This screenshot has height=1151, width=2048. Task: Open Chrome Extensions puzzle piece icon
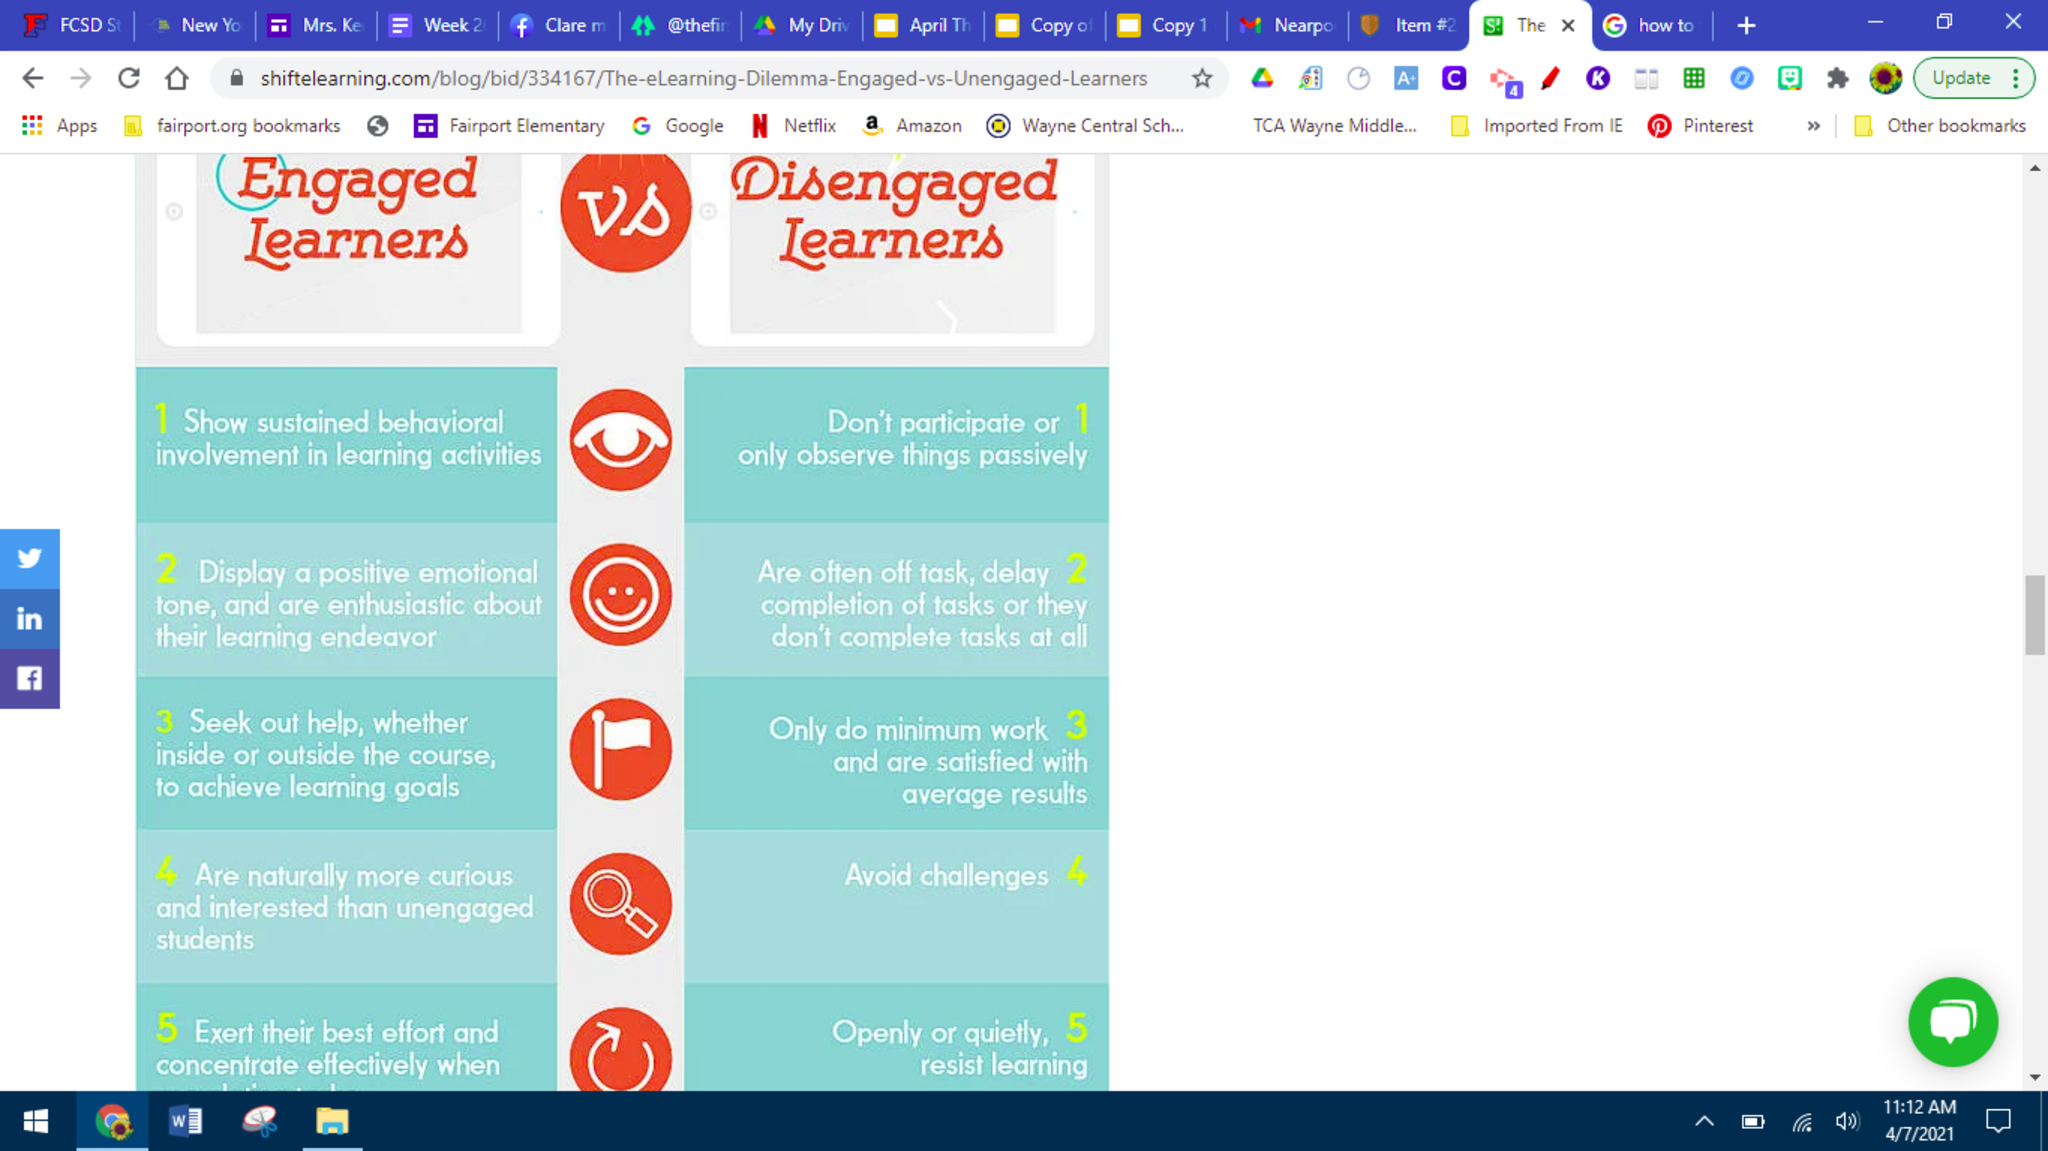[x=1837, y=78]
